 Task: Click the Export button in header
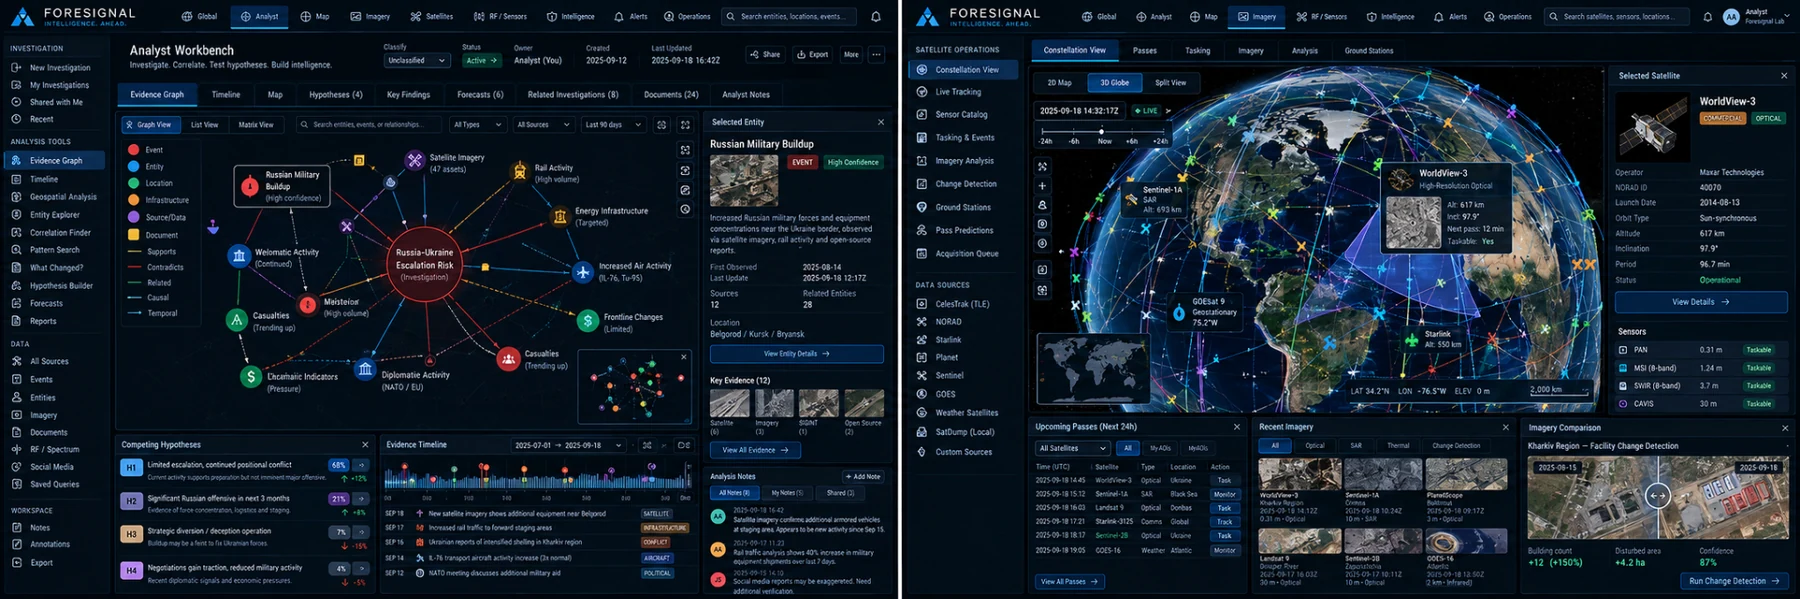pos(813,55)
